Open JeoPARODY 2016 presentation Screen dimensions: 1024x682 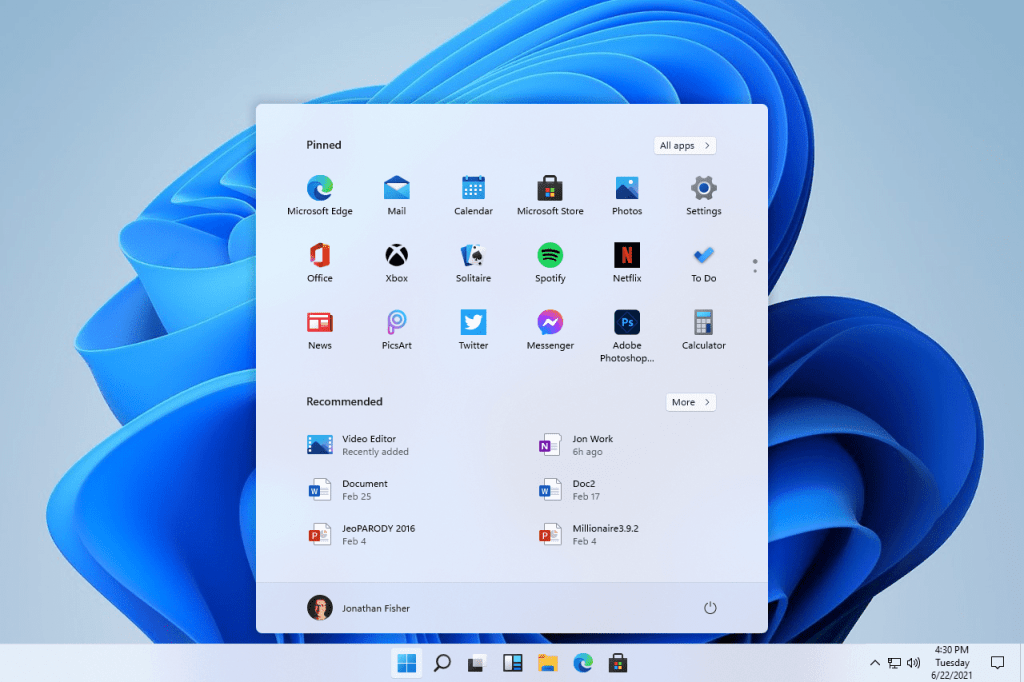pos(377,534)
